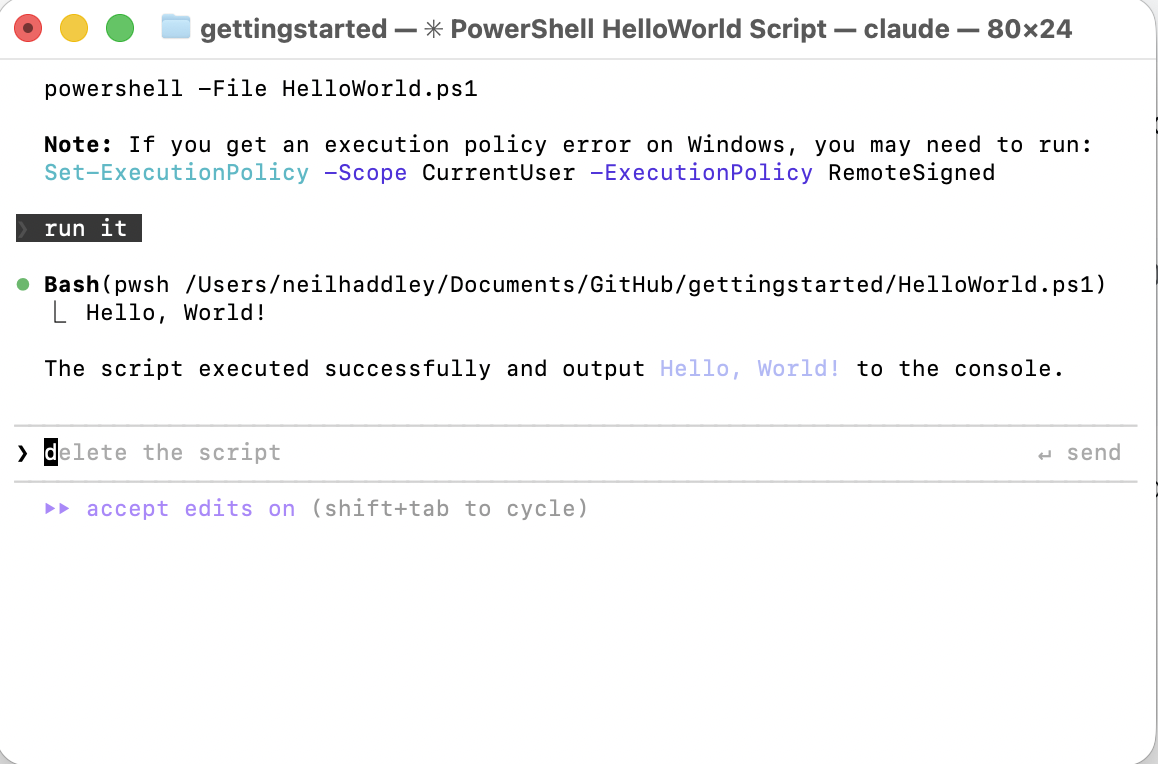Click the red traffic light control
1158x764 pixels.
tap(28, 28)
